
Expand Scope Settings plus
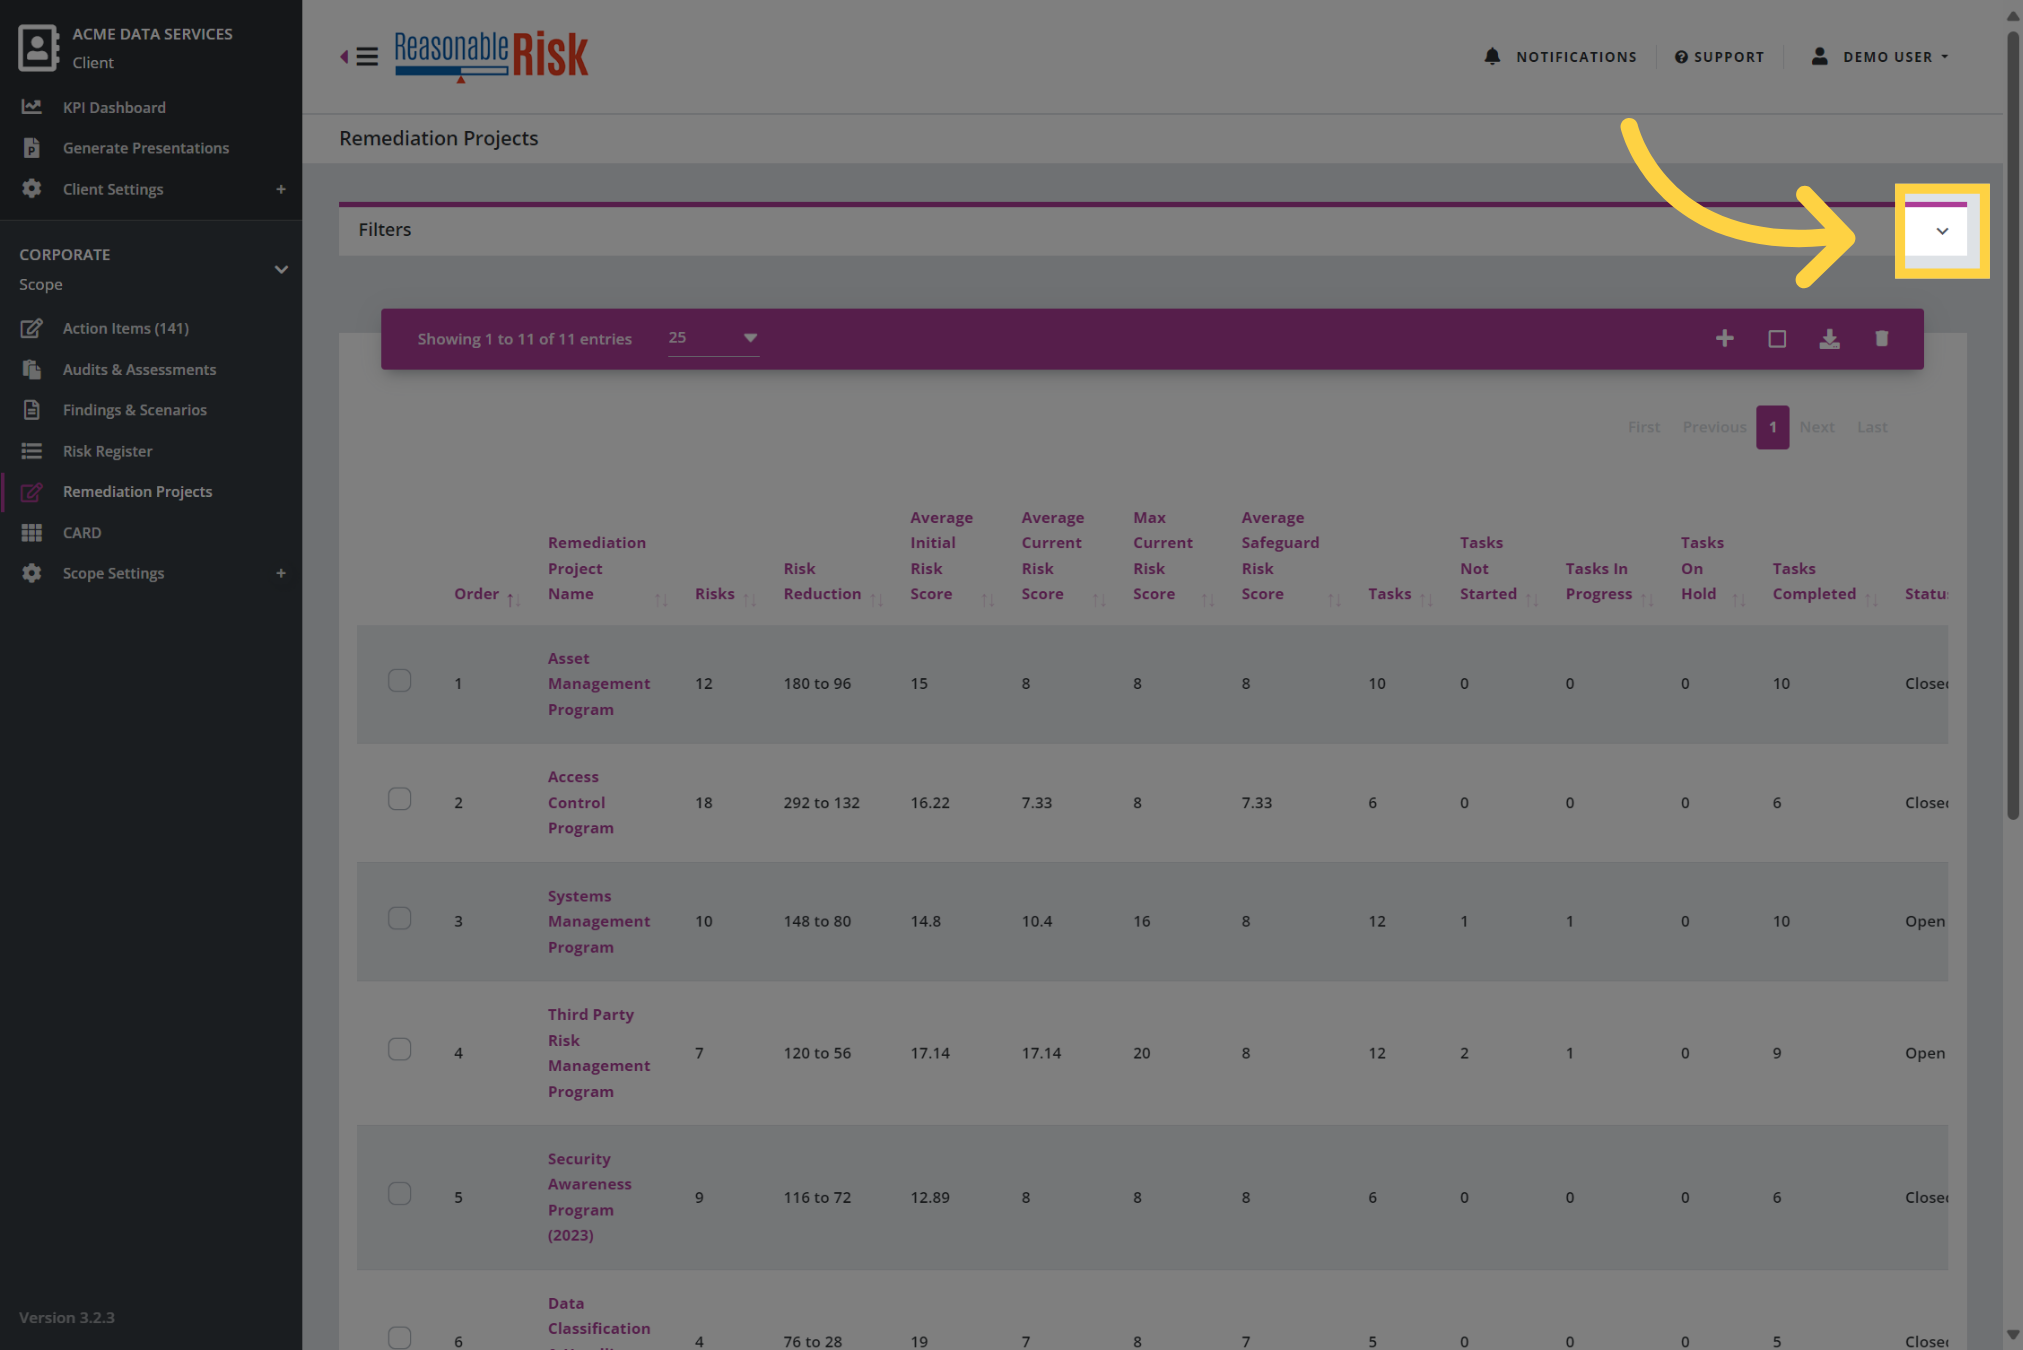tap(281, 573)
